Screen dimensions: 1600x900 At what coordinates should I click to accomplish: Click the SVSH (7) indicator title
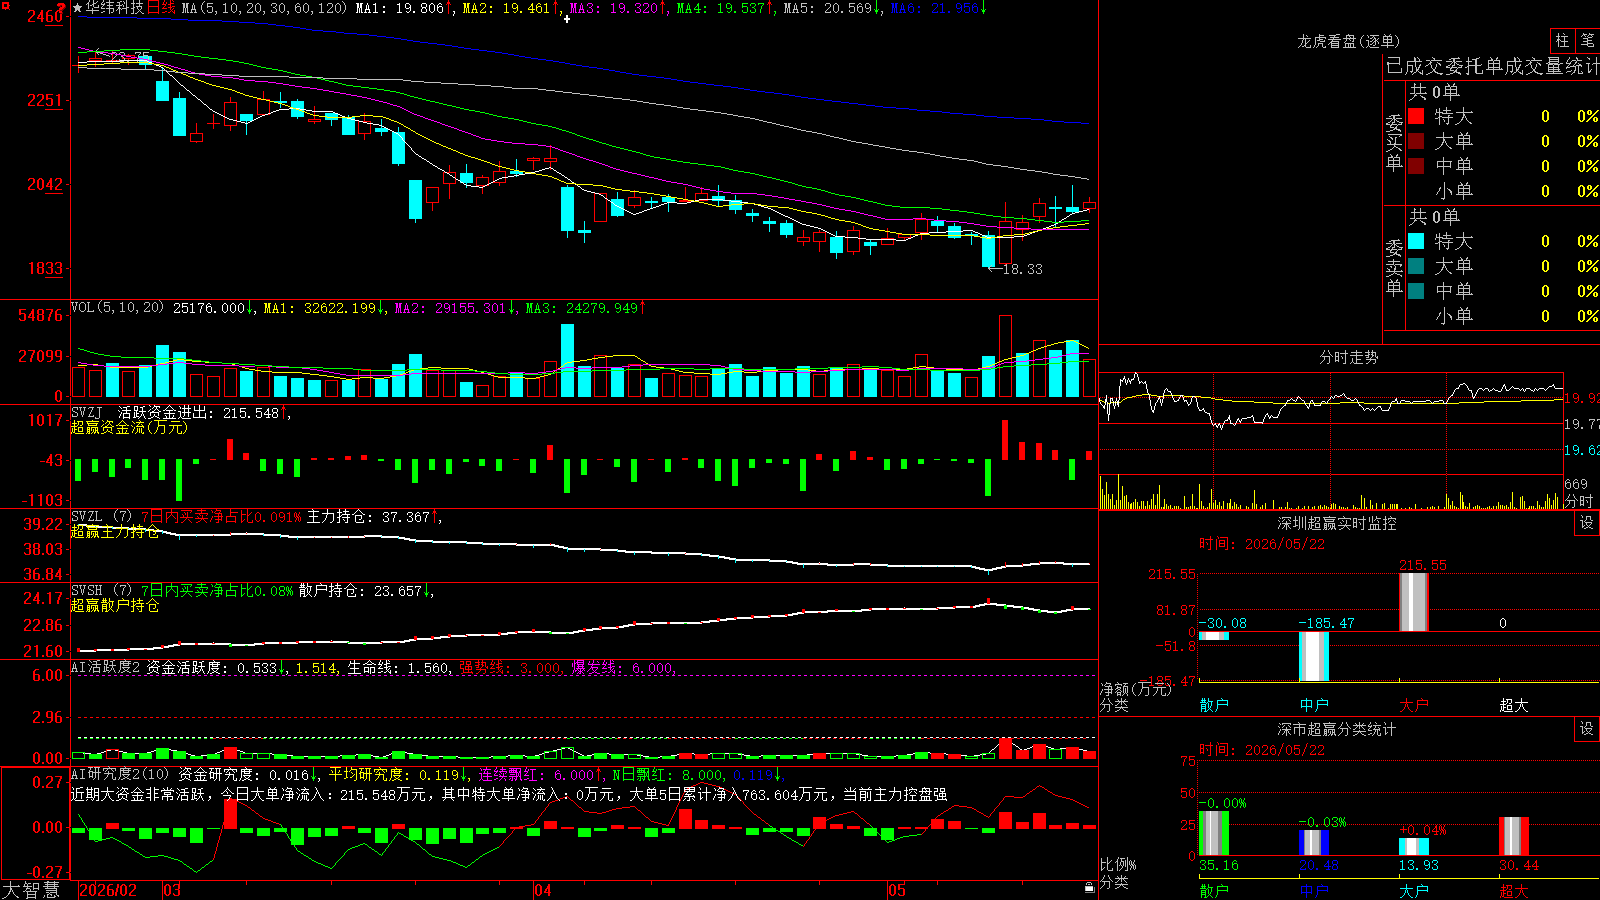(101, 591)
